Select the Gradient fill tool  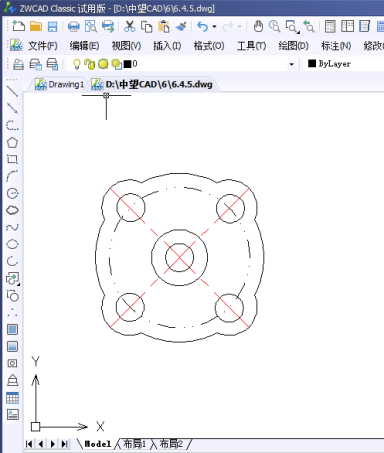pos(12,346)
